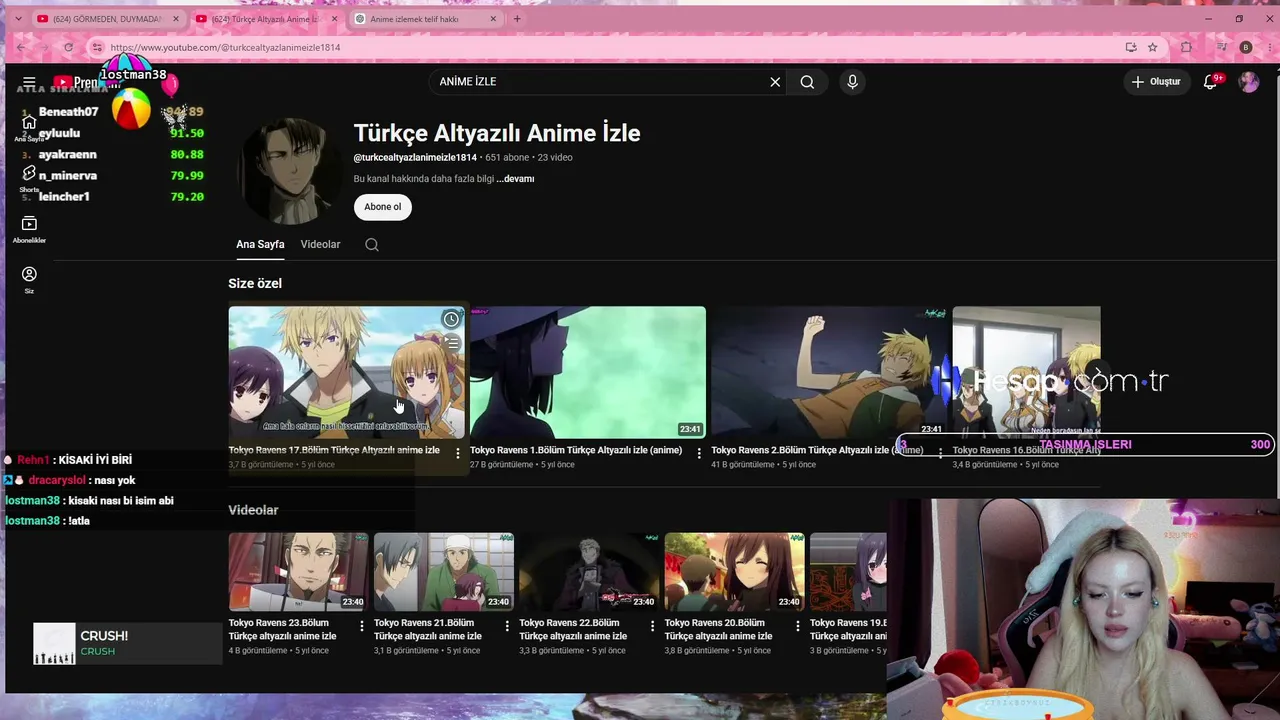Click the Türkçe Altyazılı Anime İzle channel name
This screenshot has width=1280, height=720.
click(x=497, y=133)
